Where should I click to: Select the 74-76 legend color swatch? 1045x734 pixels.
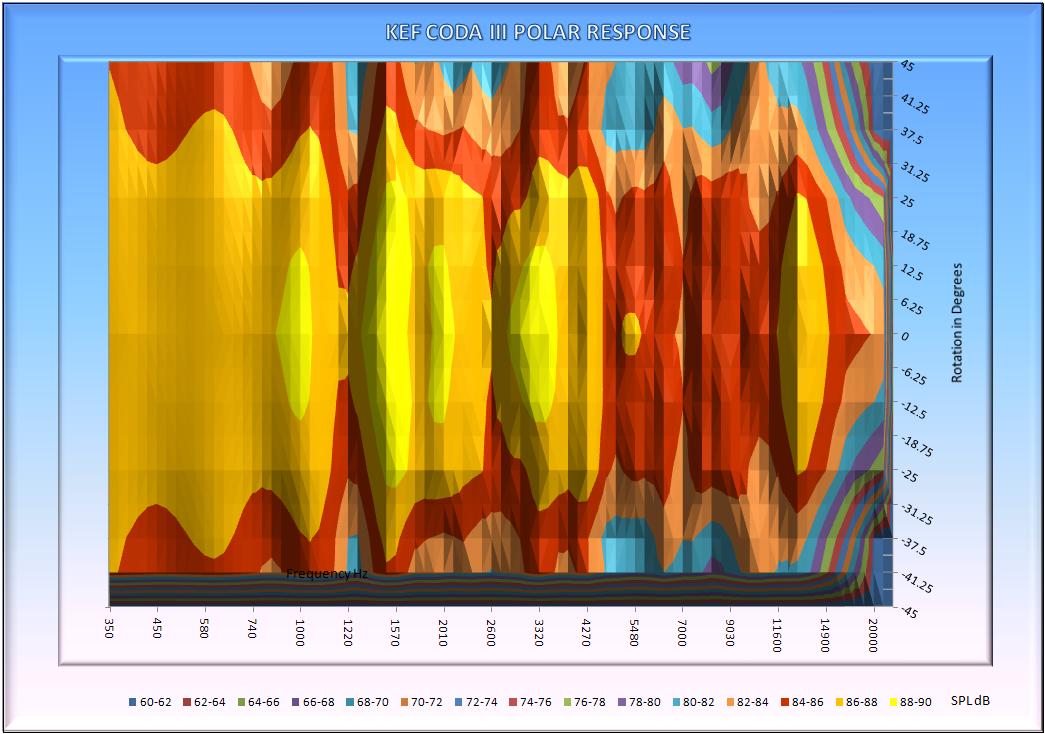[x=513, y=702]
